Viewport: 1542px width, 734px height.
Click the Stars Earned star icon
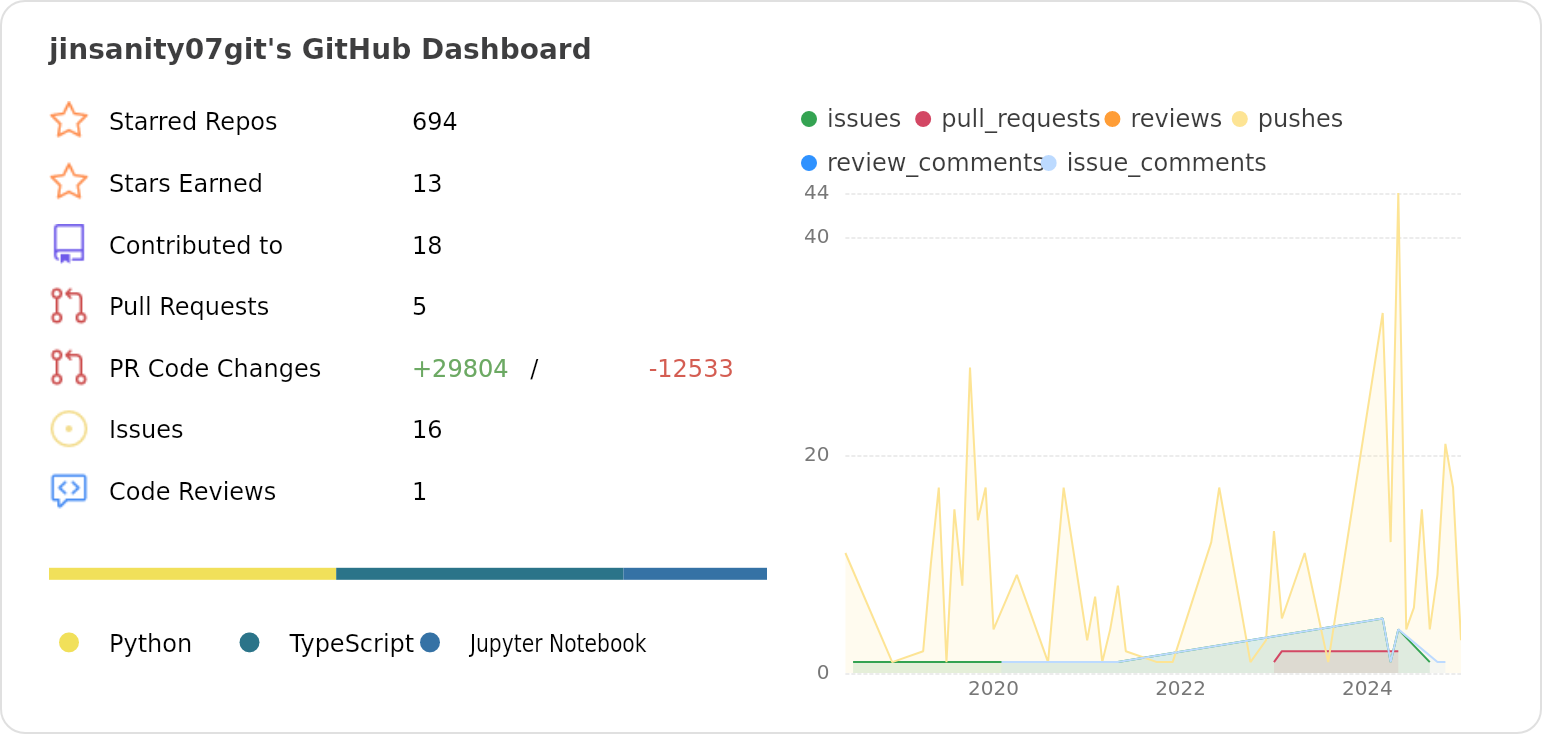click(x=69, y=183)
